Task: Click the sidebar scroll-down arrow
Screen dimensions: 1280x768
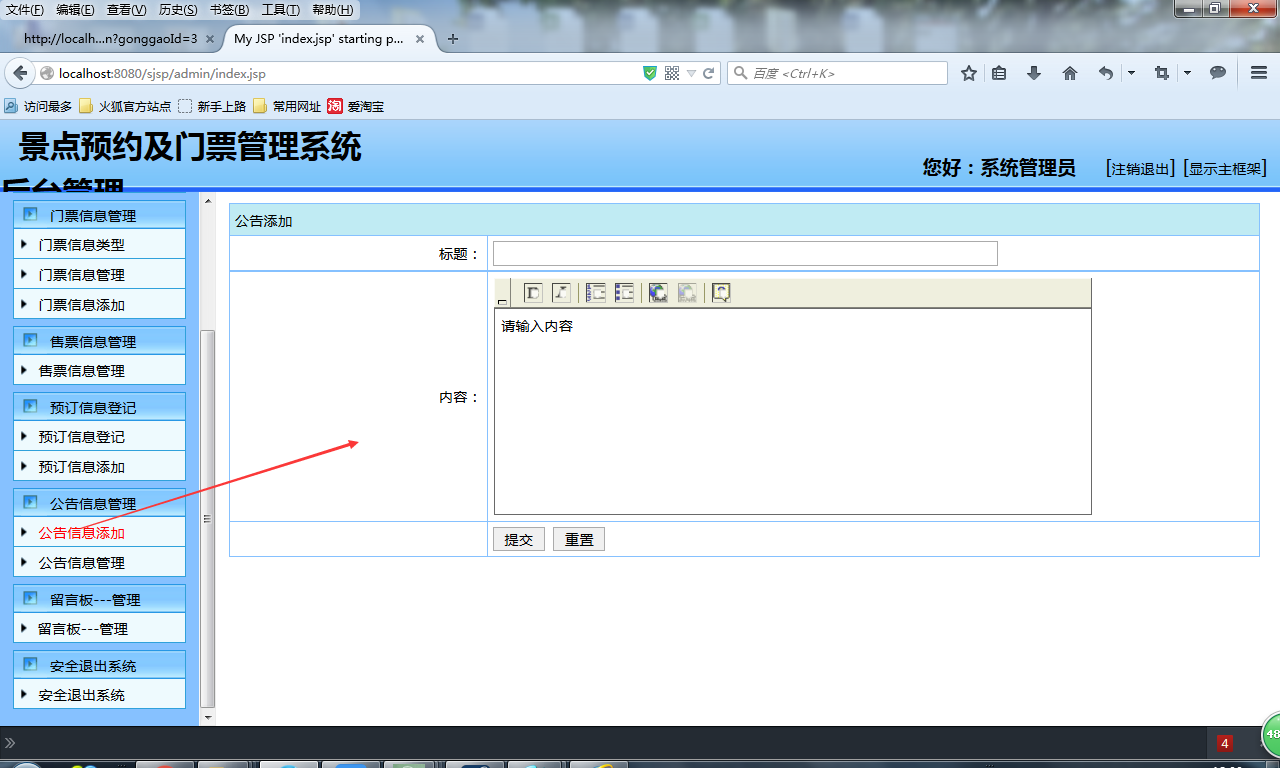Action: (208, 717)
